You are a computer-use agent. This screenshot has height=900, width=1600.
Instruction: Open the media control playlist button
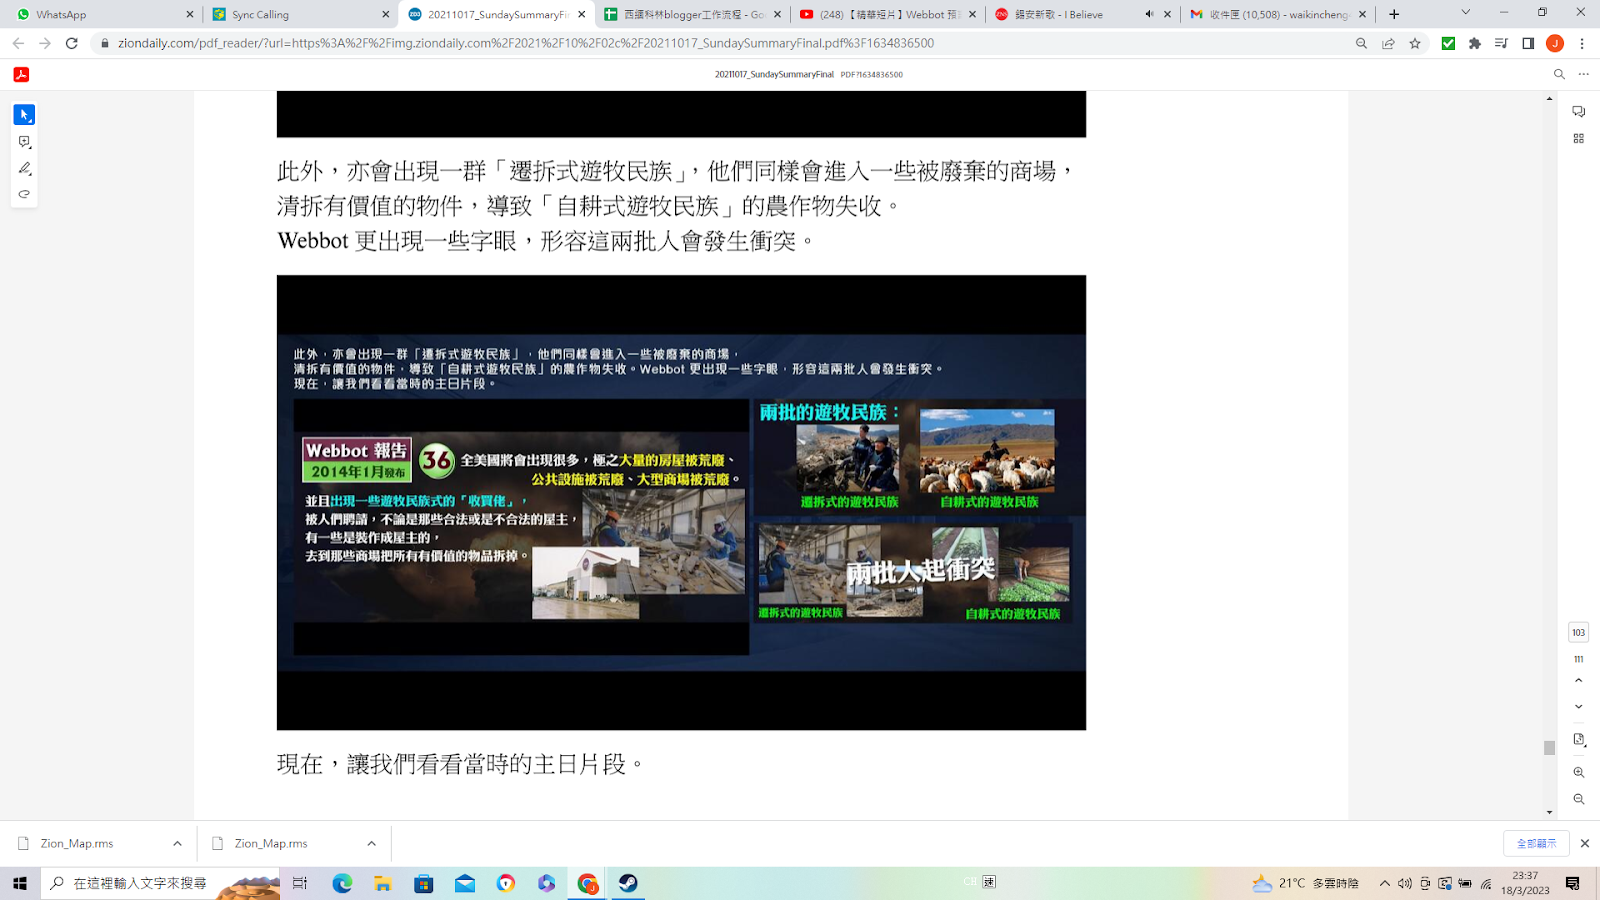coord(1501,43)
